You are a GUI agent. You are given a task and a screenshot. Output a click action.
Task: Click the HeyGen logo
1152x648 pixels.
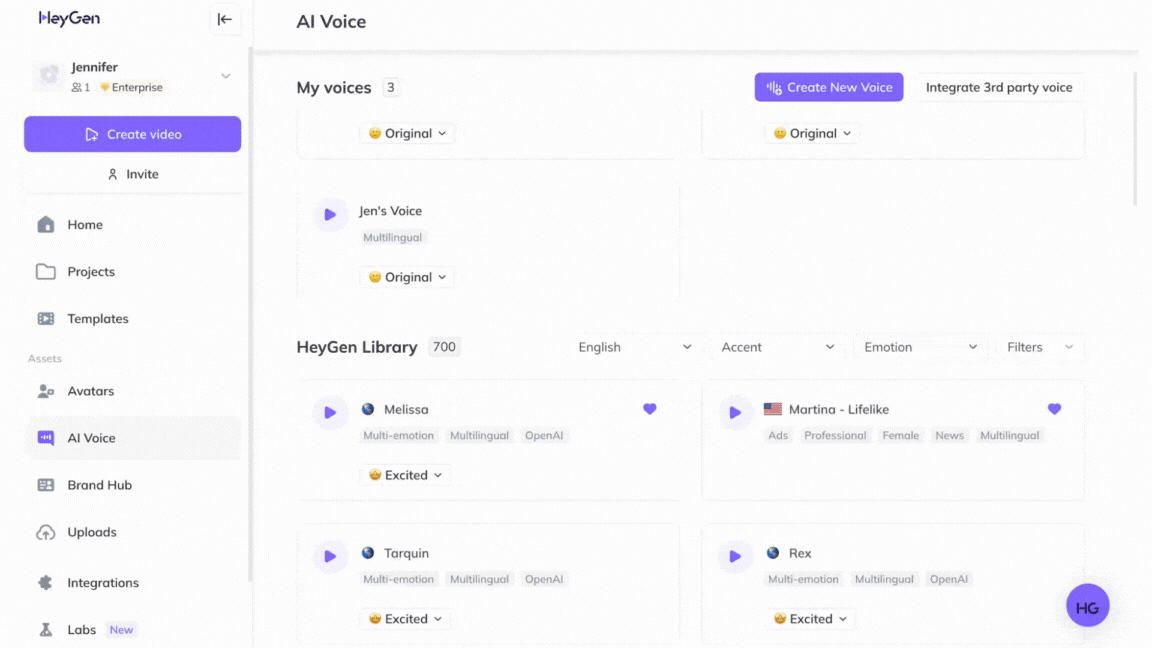click(69, 18)
